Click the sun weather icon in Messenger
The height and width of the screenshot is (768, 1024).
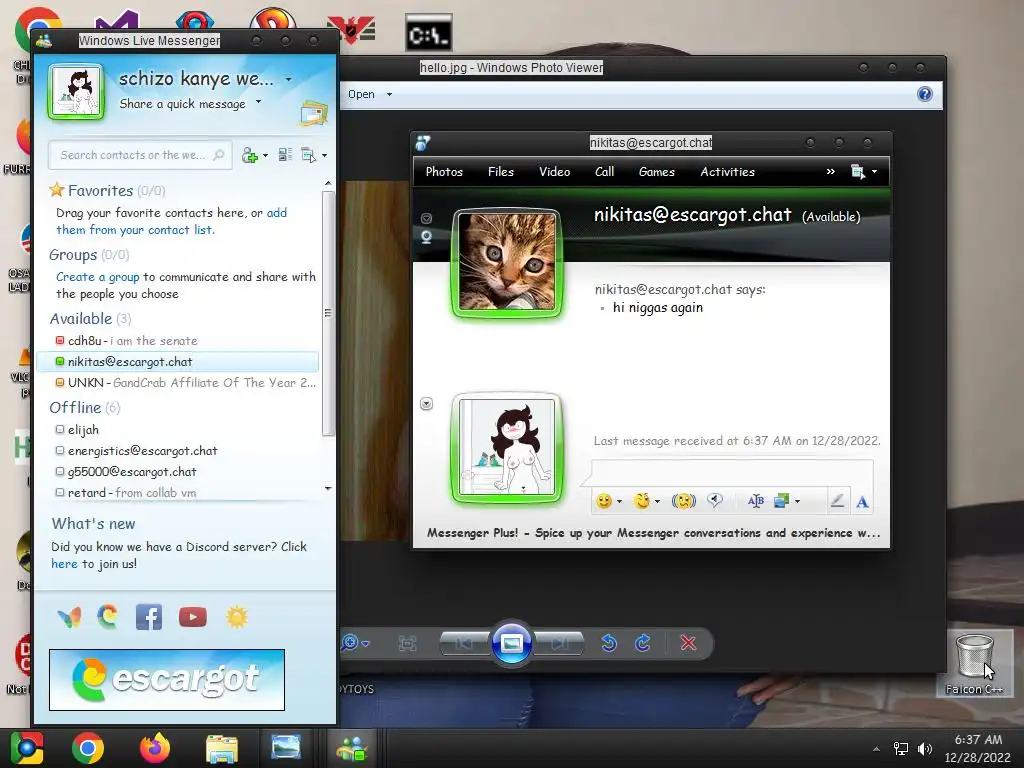click(237, 617)
